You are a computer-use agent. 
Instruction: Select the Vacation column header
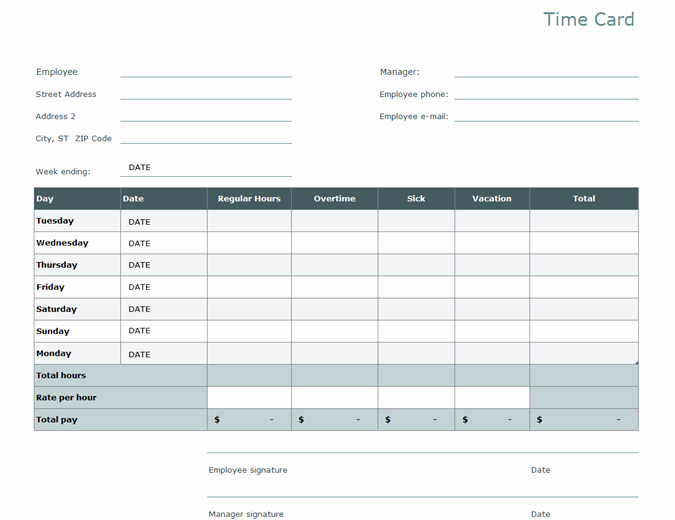(492, 198)
